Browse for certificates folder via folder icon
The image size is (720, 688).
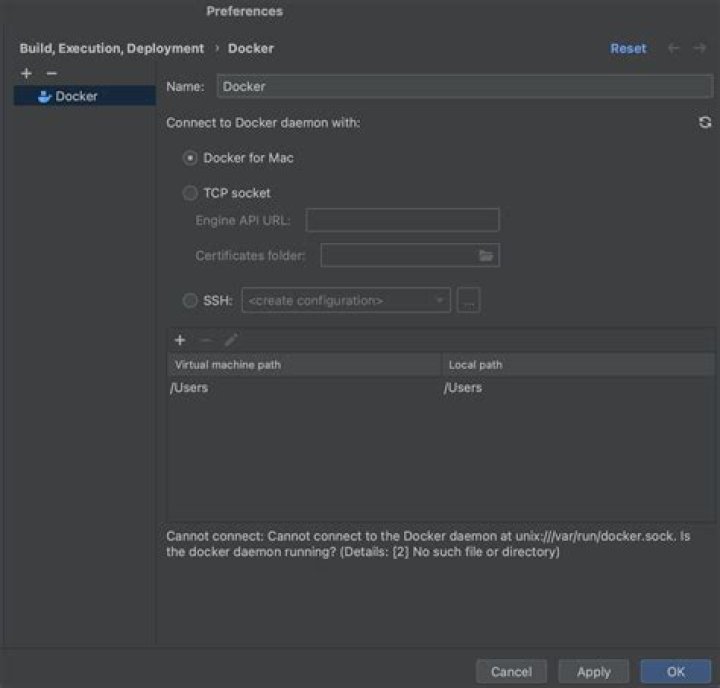click(486, 255)
